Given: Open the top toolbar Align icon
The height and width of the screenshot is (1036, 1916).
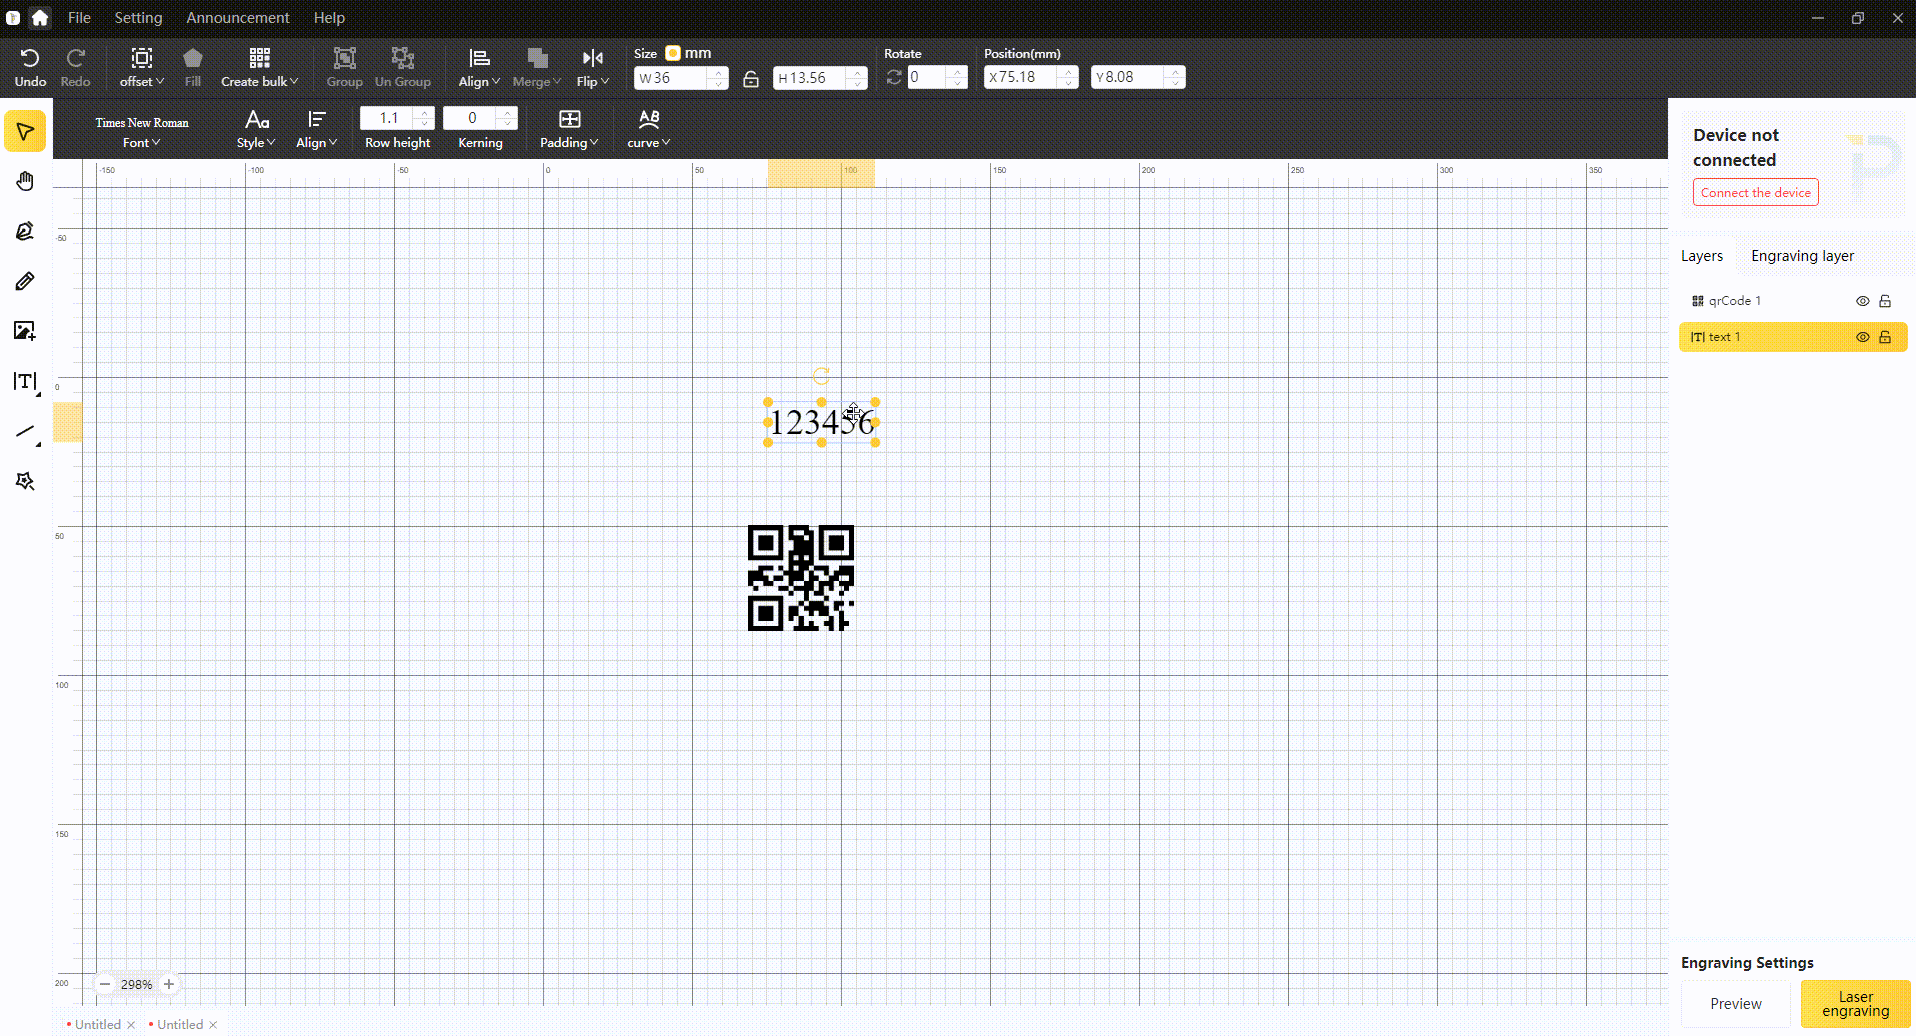Looking at the screenshot, I should [480, 58].
